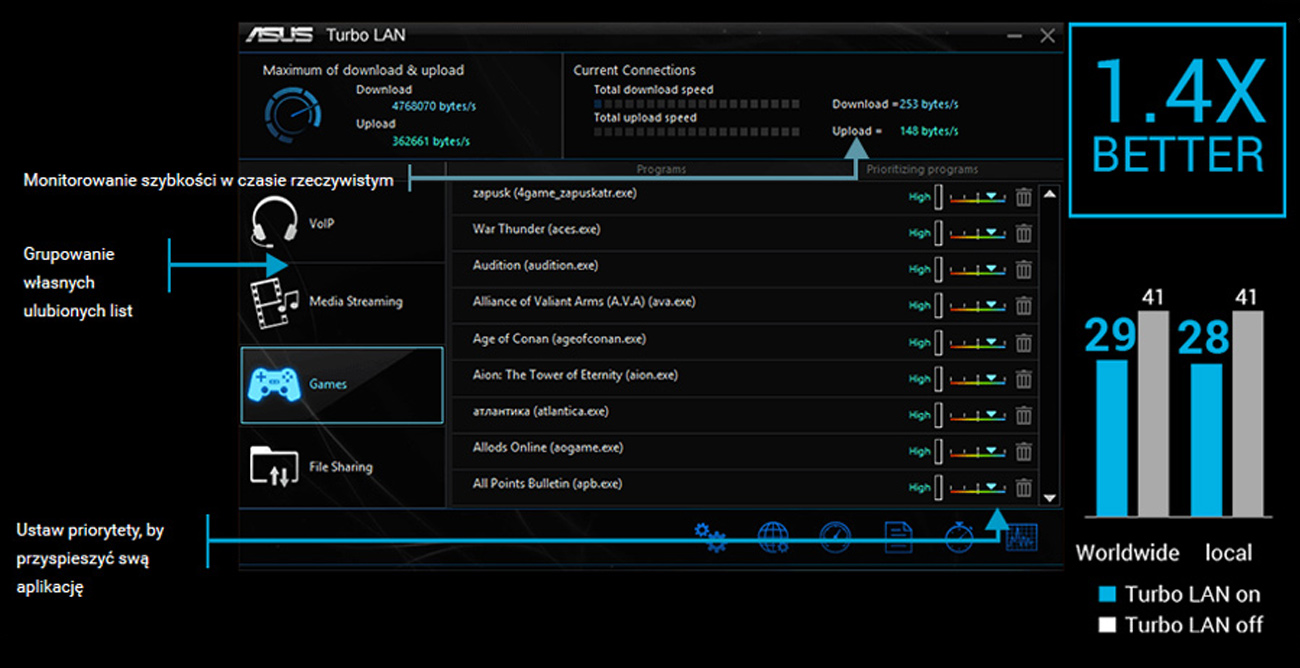The width and height of the screenshot is (1300, 668).
Task: Select the VoIP headset category
Action: pos(342,222)
